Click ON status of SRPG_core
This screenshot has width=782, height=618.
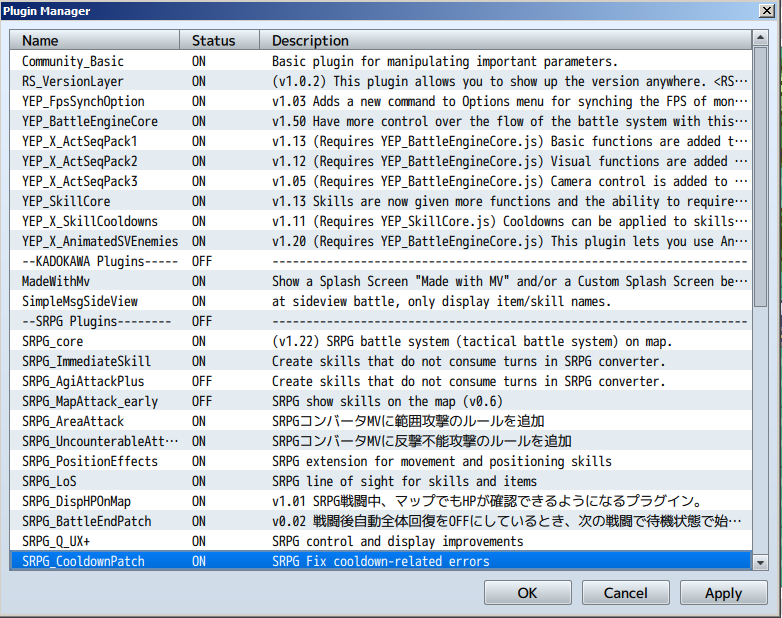pos(198,341)
